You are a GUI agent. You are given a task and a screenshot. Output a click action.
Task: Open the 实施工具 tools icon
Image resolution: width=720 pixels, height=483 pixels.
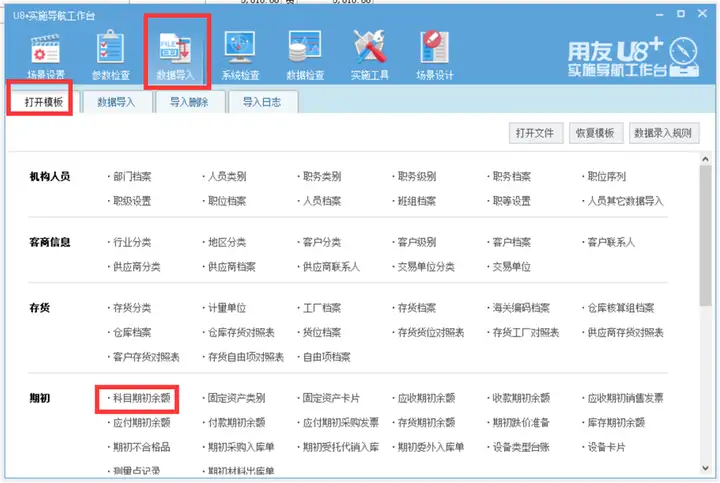[370, 56]
